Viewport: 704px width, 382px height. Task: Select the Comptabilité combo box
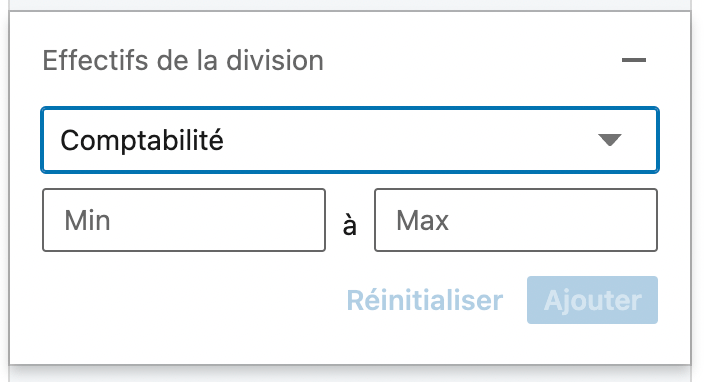point(350,140)
